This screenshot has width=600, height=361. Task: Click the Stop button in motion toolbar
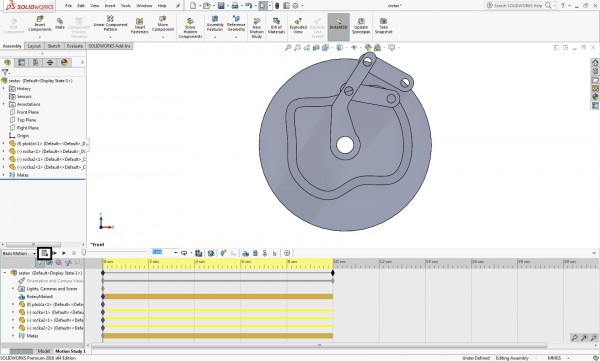[x=74, y=253]
